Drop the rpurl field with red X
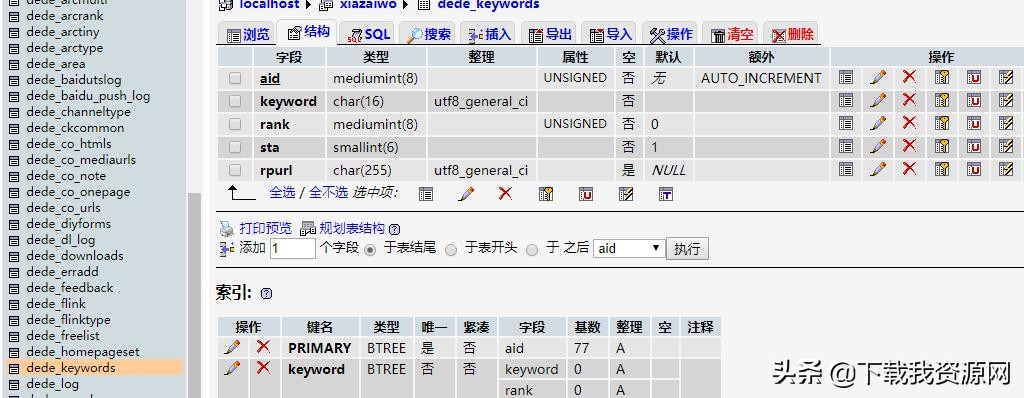Viewport: 1024px width, 398px height. point(909,170)
